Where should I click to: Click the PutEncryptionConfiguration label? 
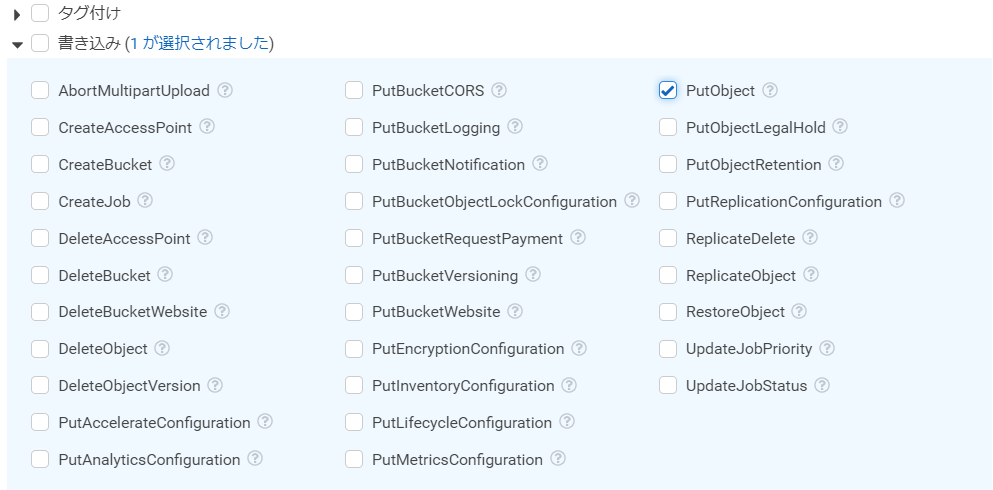click(x=468, y=349)
